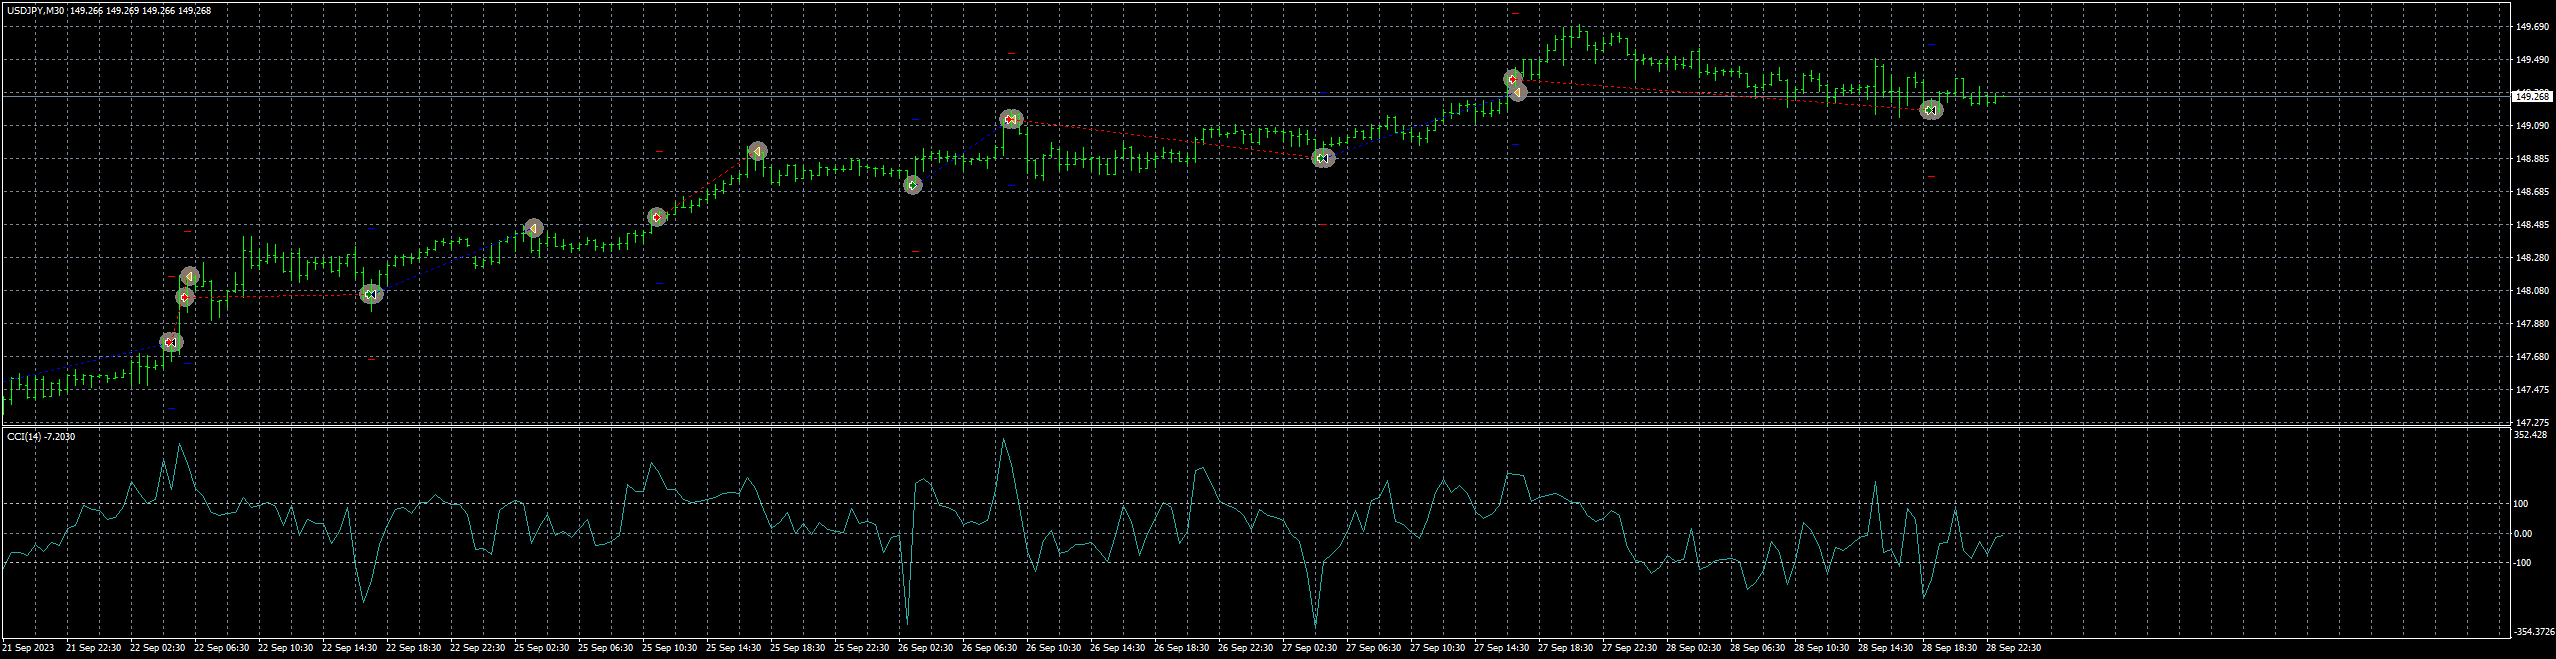
Task: Click the orange triangle marker near 148.170
Action: click(x=190, y=276)
